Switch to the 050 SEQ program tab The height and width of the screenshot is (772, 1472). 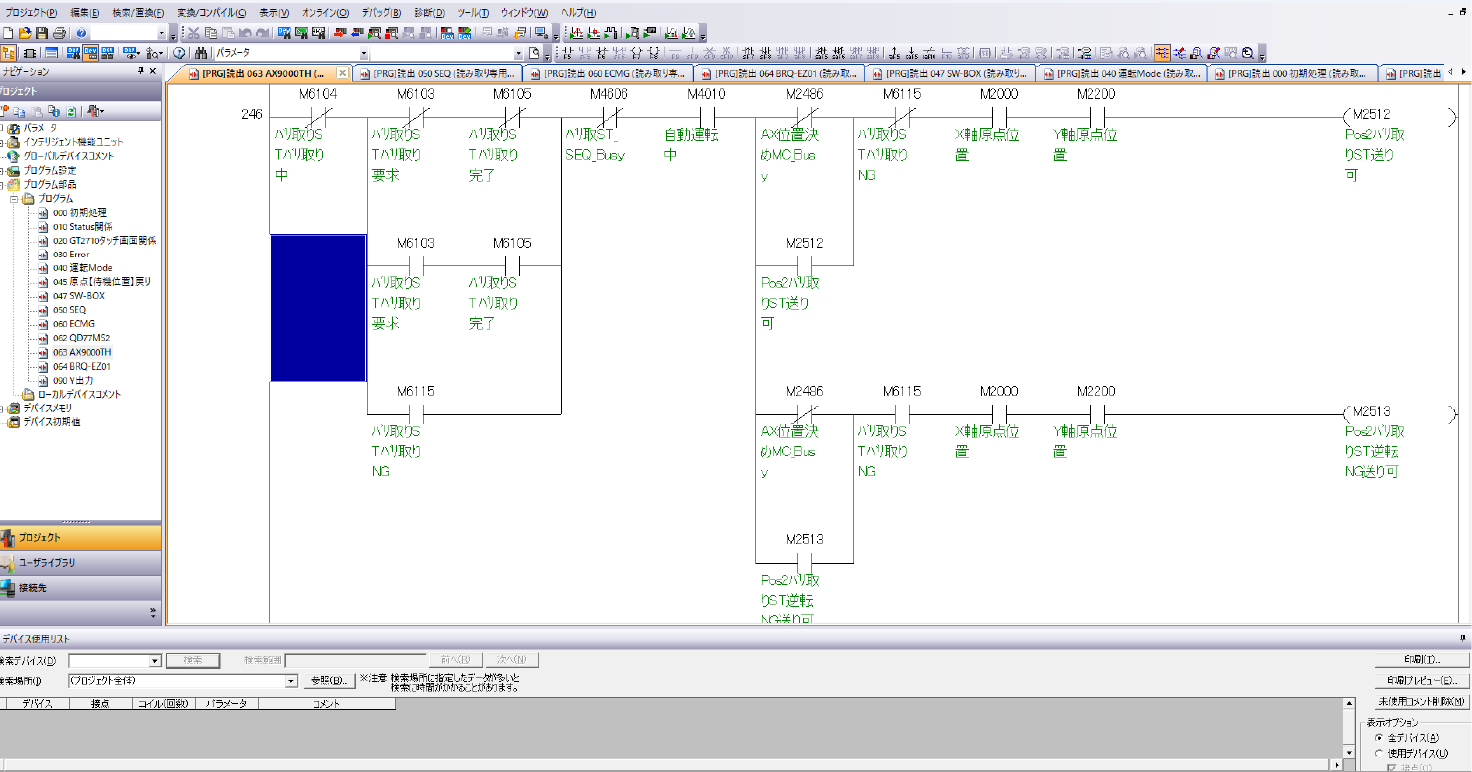pyautogui.click(x=441, y=73)
